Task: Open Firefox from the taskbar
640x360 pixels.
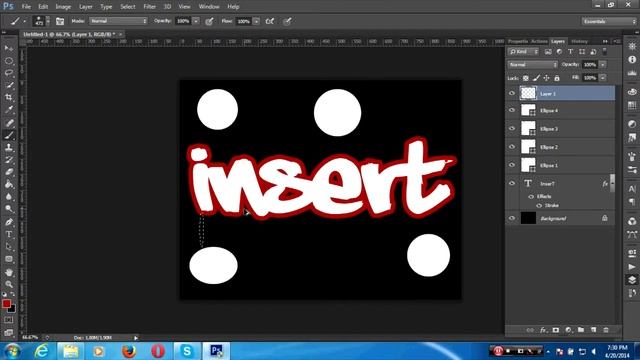Action: tap(129, 351)
